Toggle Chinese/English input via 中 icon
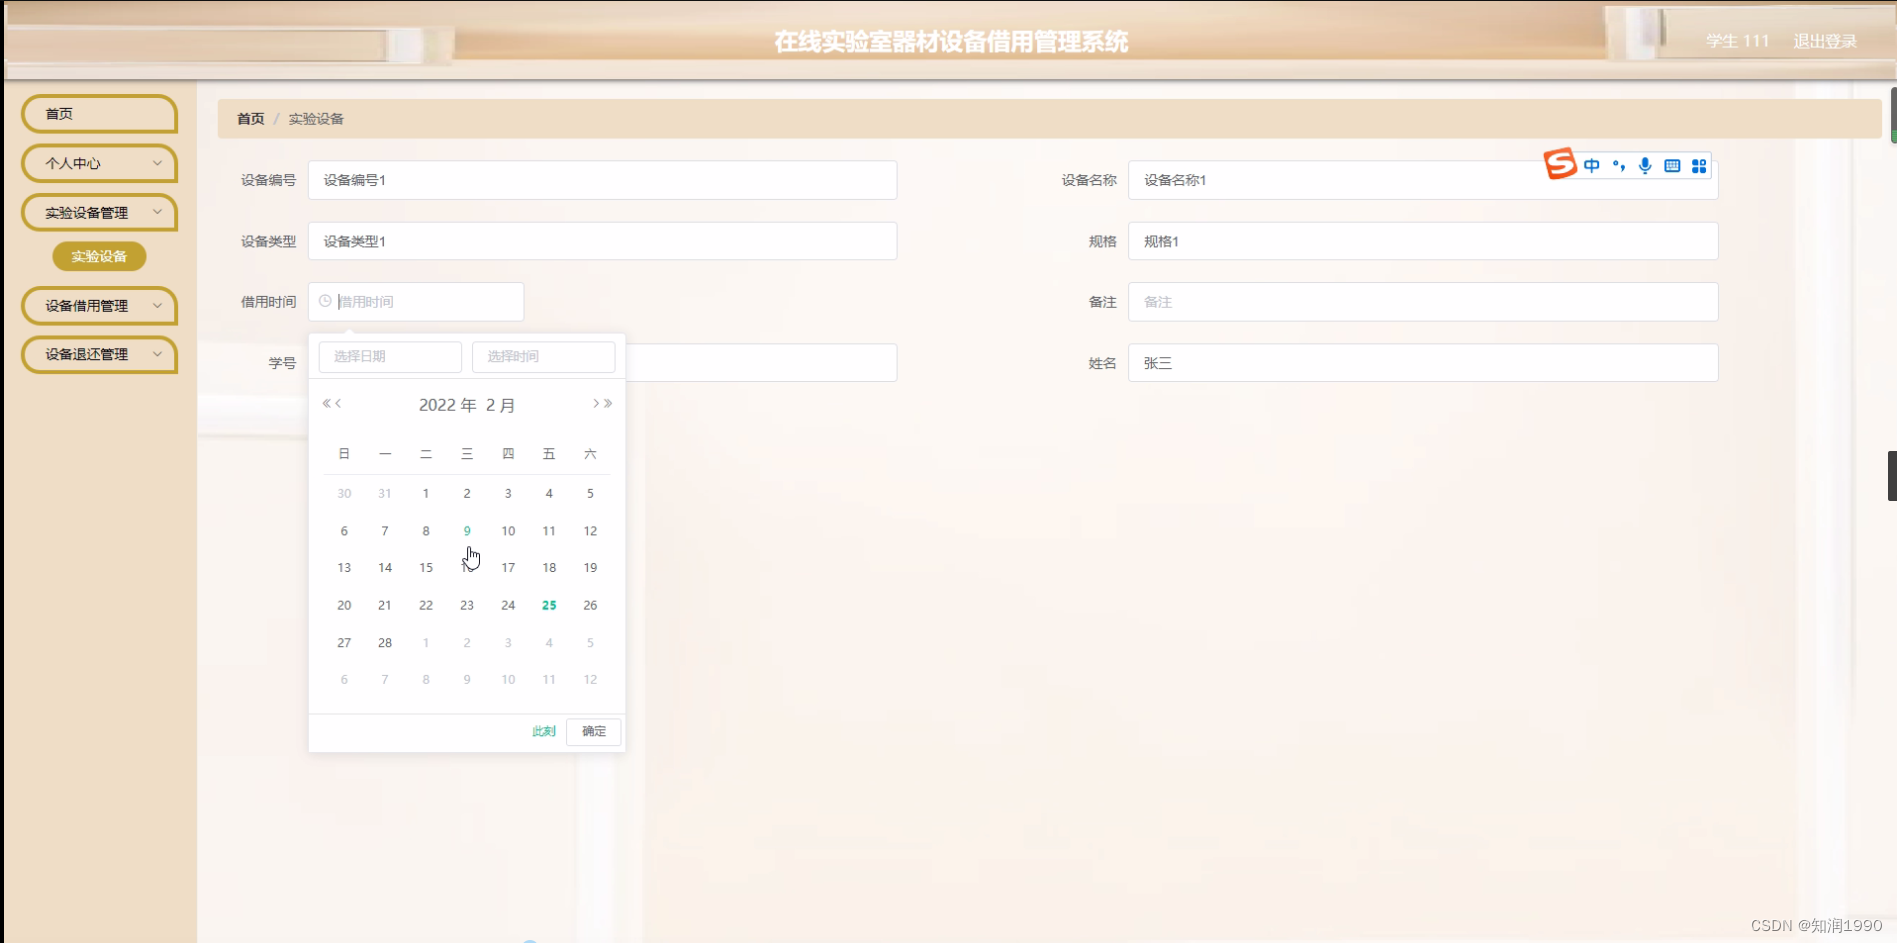1897x943 pixels. coord(1593,166)
